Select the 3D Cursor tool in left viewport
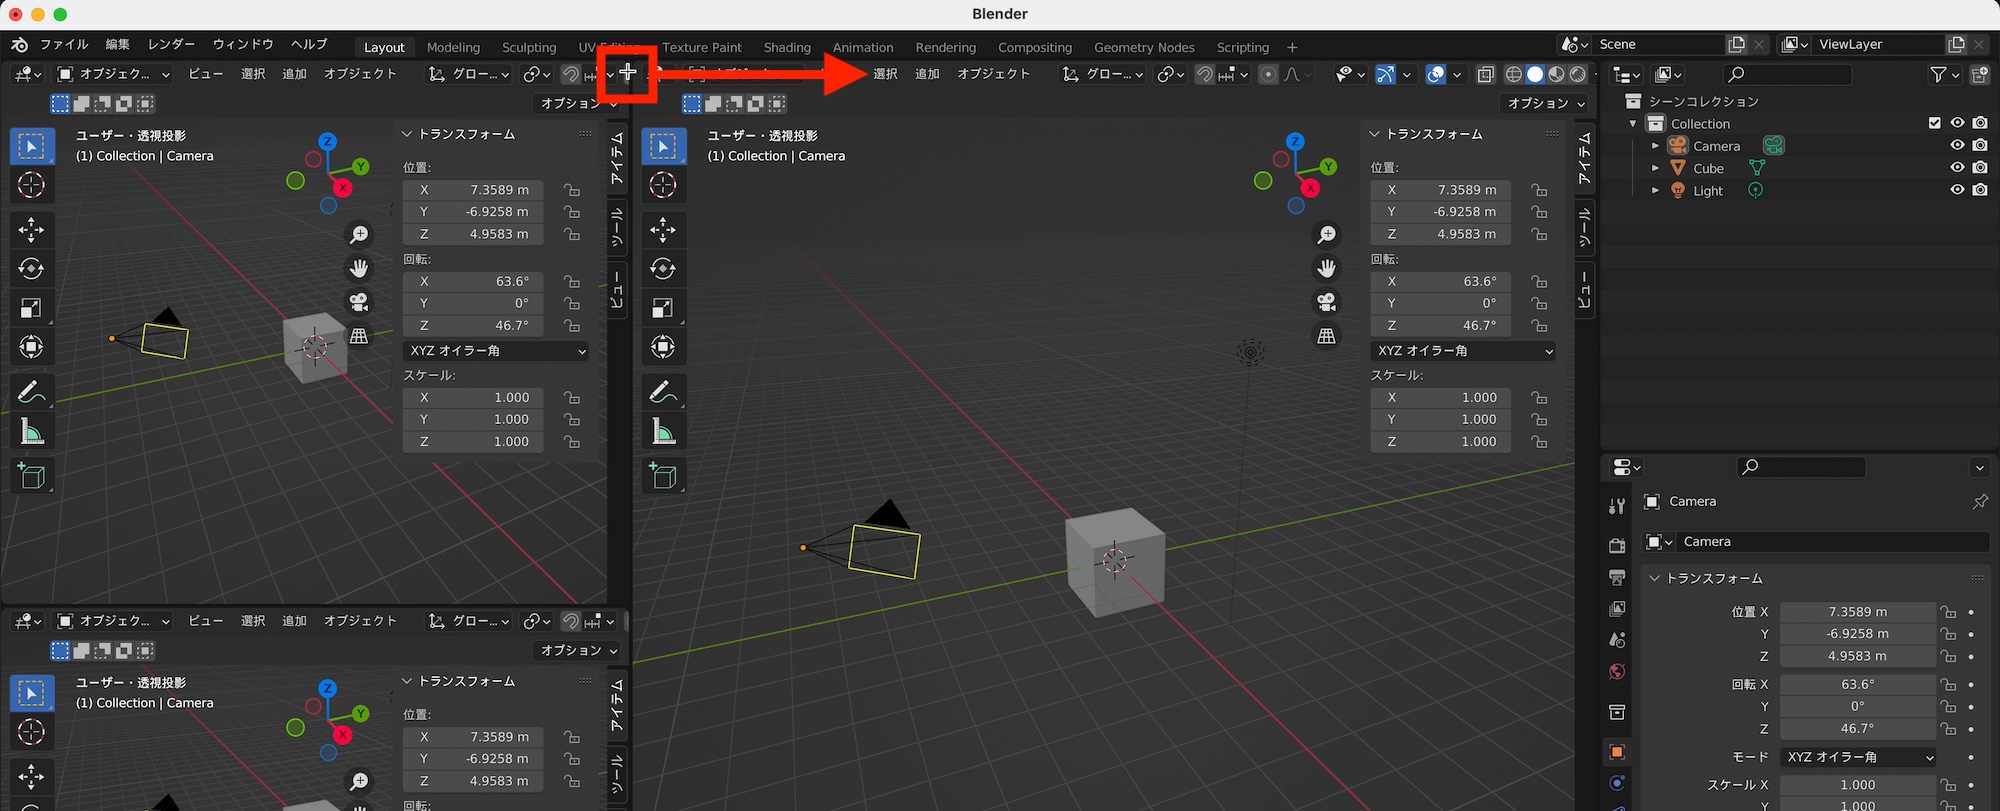The height and width of the screenshot is (811, 2000). pyautogui.click(x=31, y=185)
